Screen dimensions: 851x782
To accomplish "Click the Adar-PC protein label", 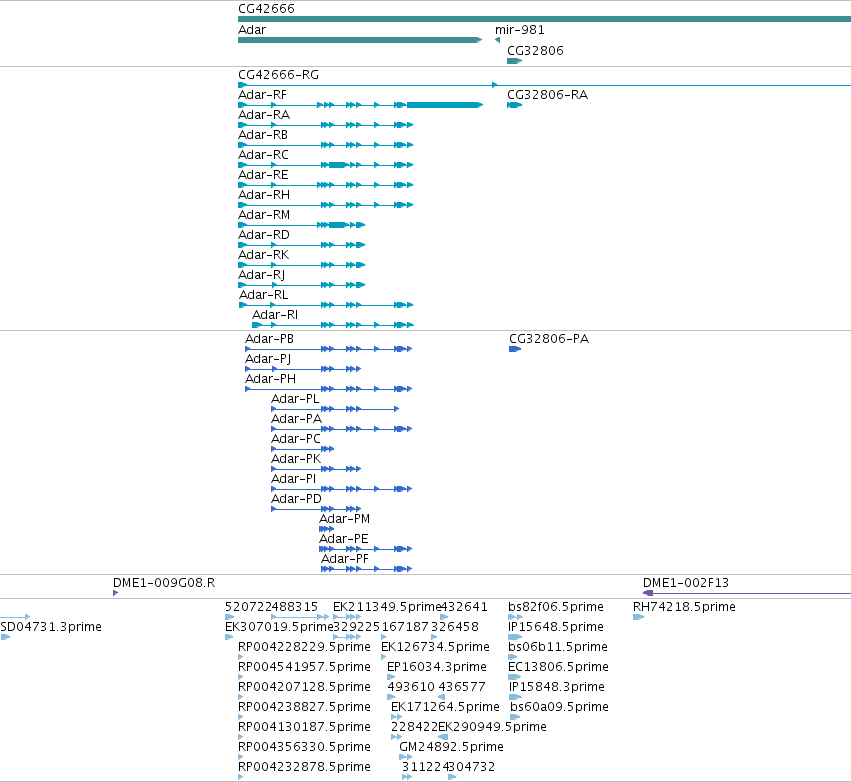I will pyautogui.click(x=296, y=439).
